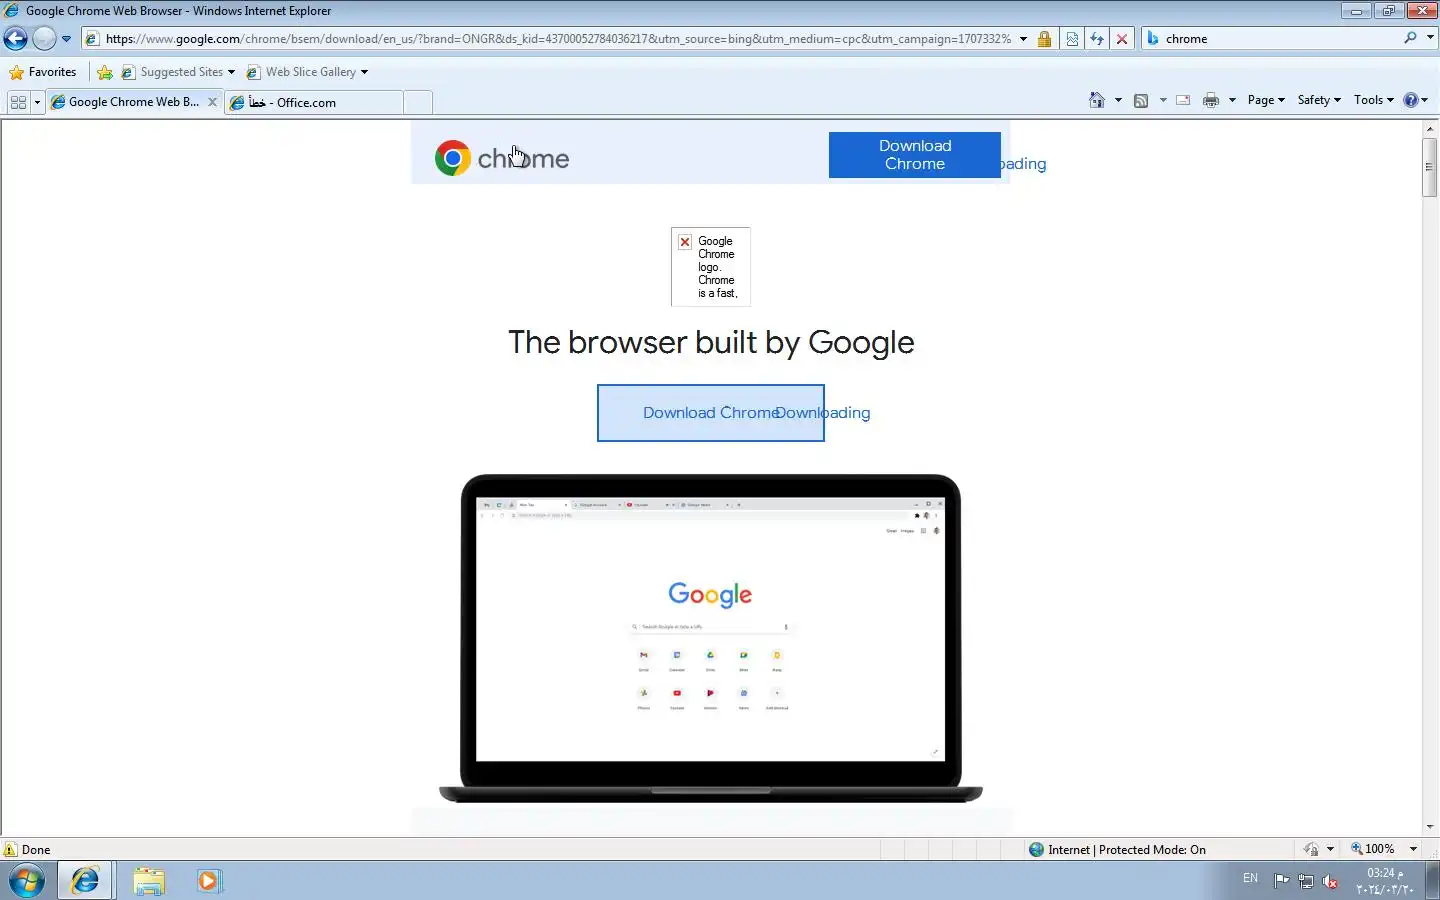Open the Page menu

click(x=1266, y=100)
